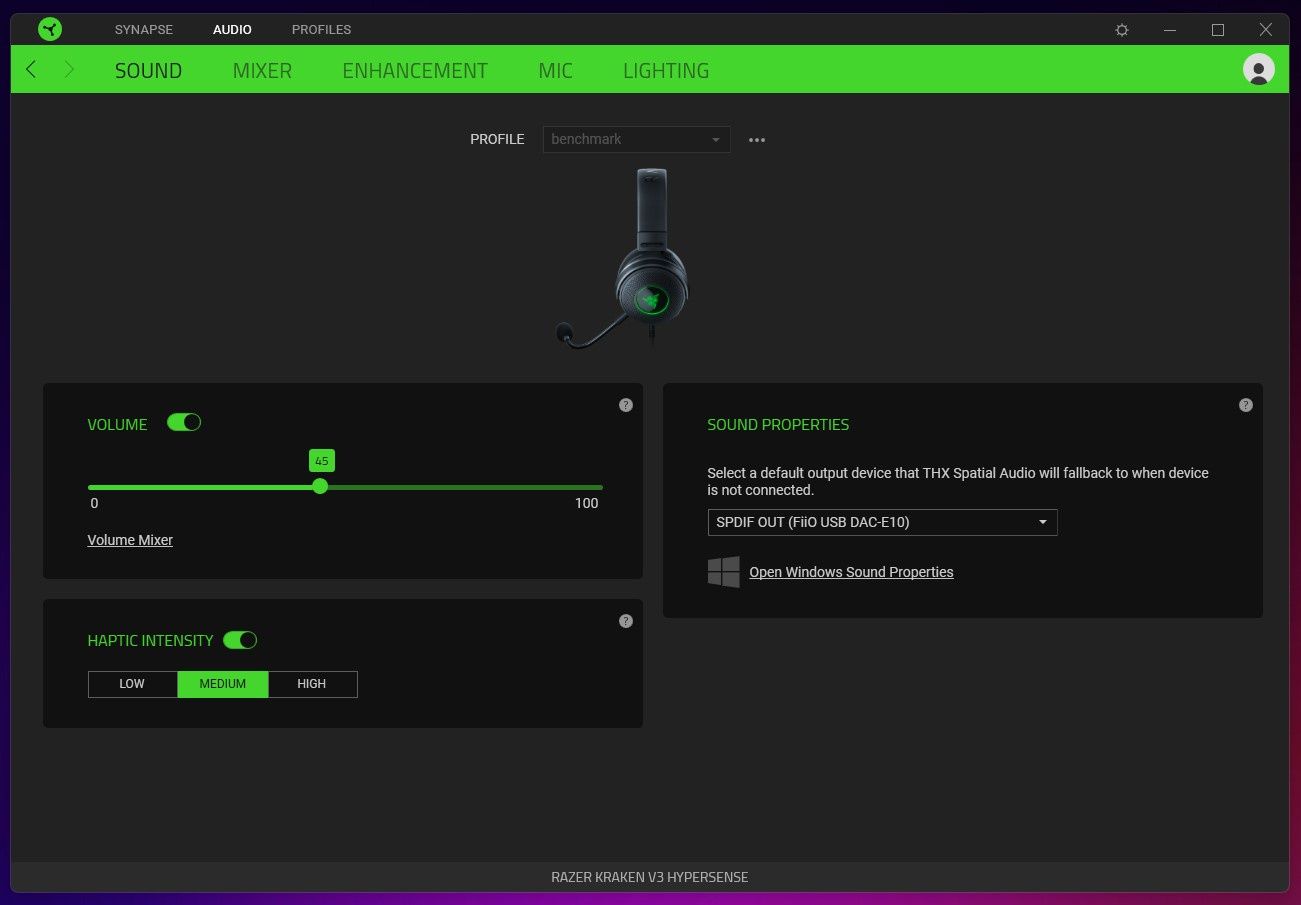Viewport: 1301px width, 905px height.
Task: Minimize the Razer Synapse window
Action: (x=1170, y=30)
